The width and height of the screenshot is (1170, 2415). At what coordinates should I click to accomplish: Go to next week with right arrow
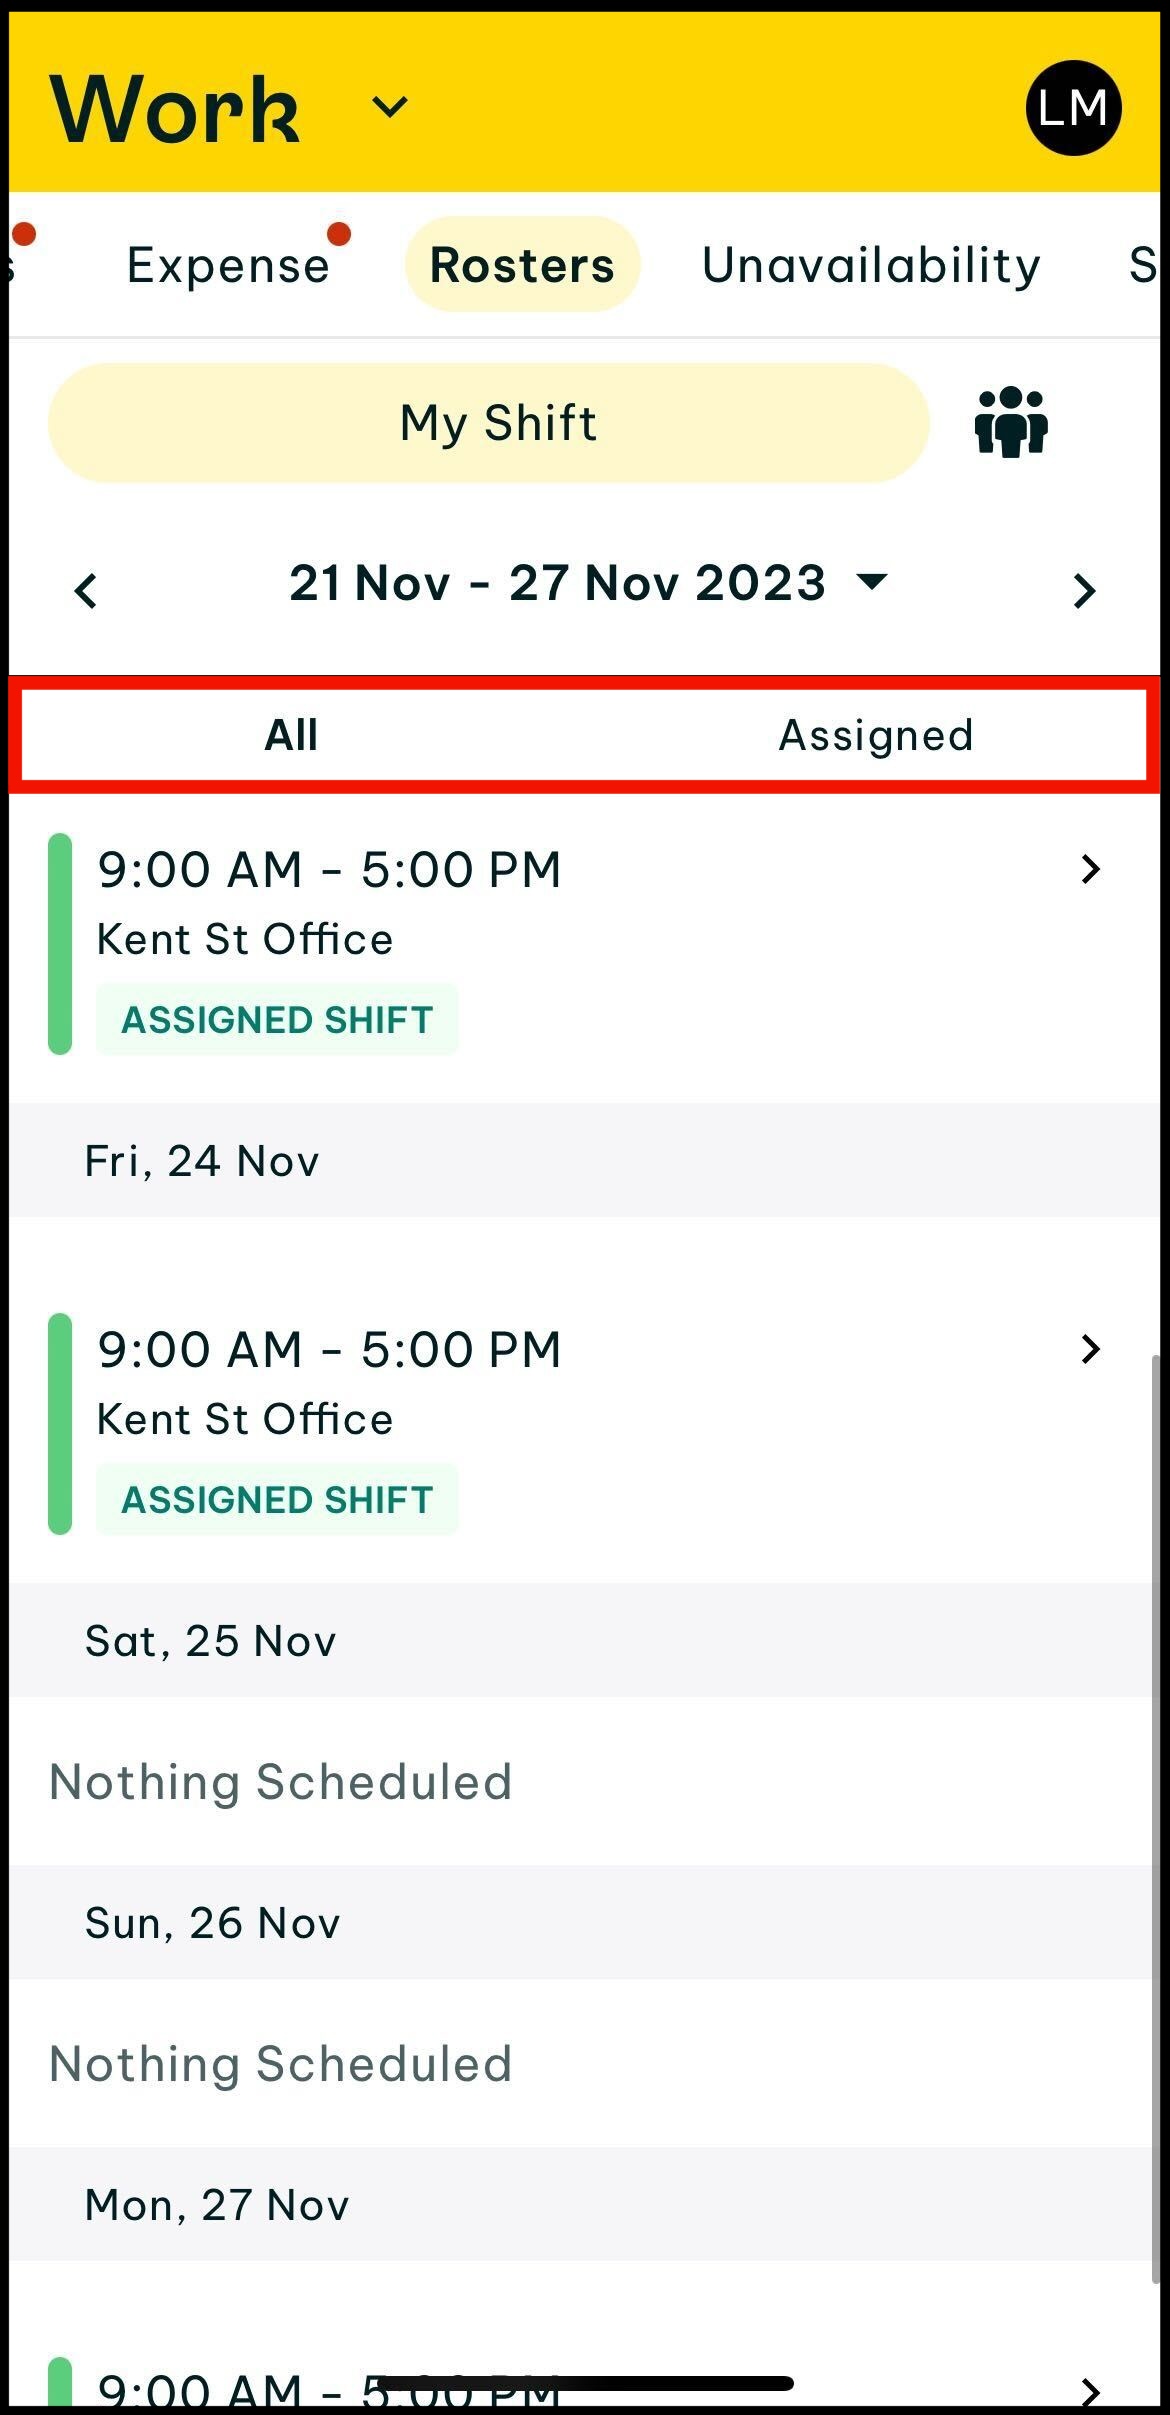[1084, 591]
